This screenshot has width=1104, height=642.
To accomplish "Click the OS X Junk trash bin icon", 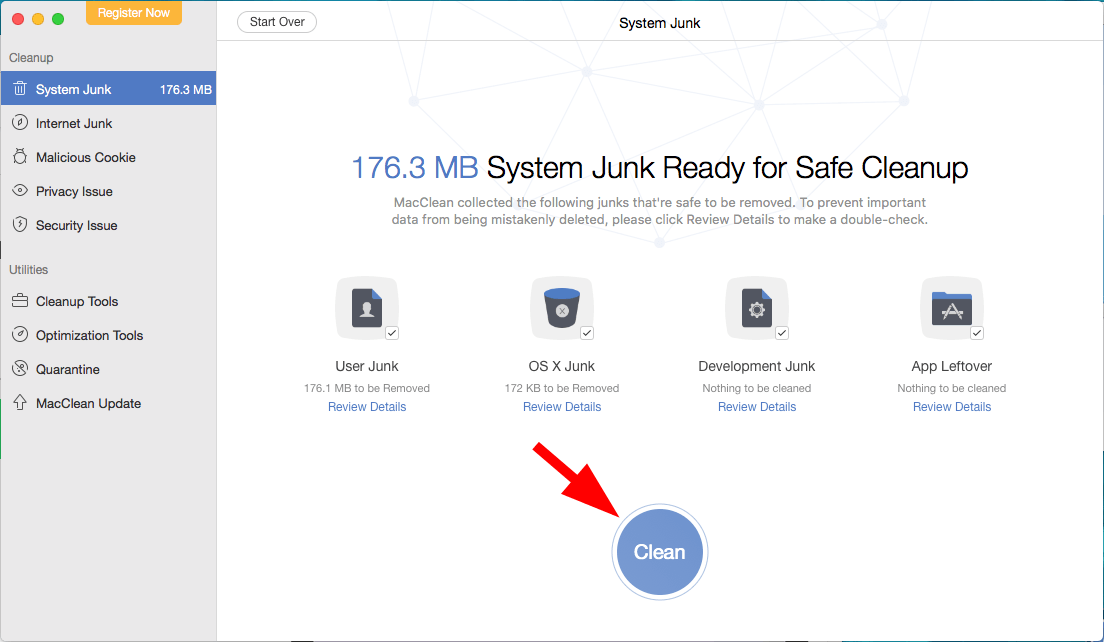I will point(562,308).
